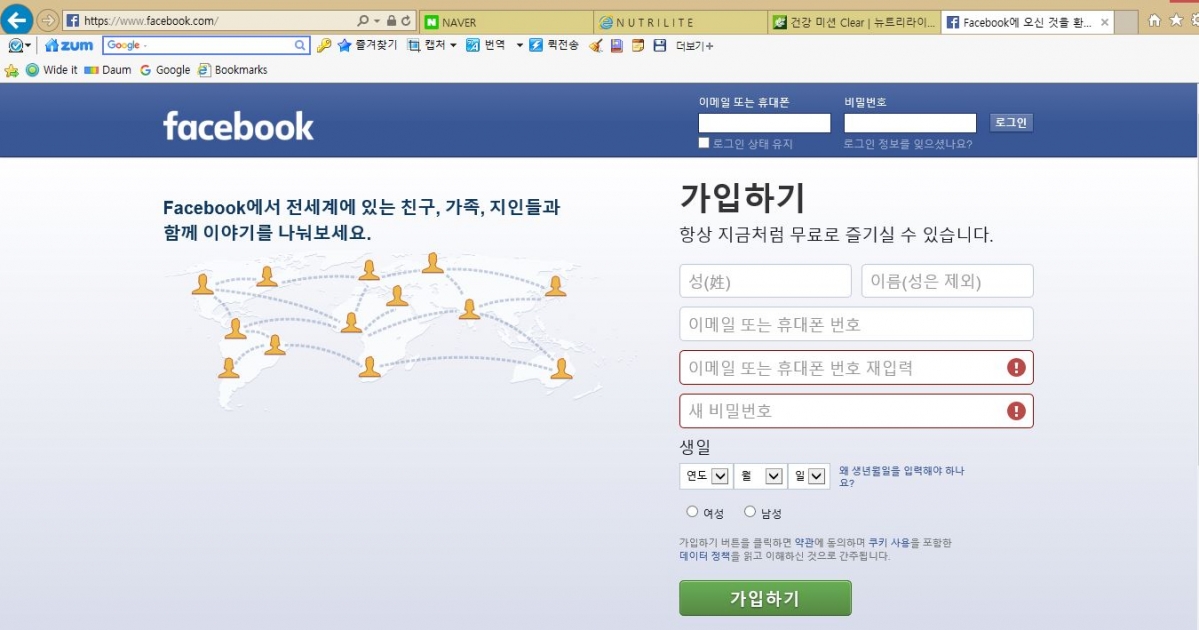This screenshot has height=630, width=1199.
Task: Click the magnifier search icon in address bar
Action: pos(362,21)
